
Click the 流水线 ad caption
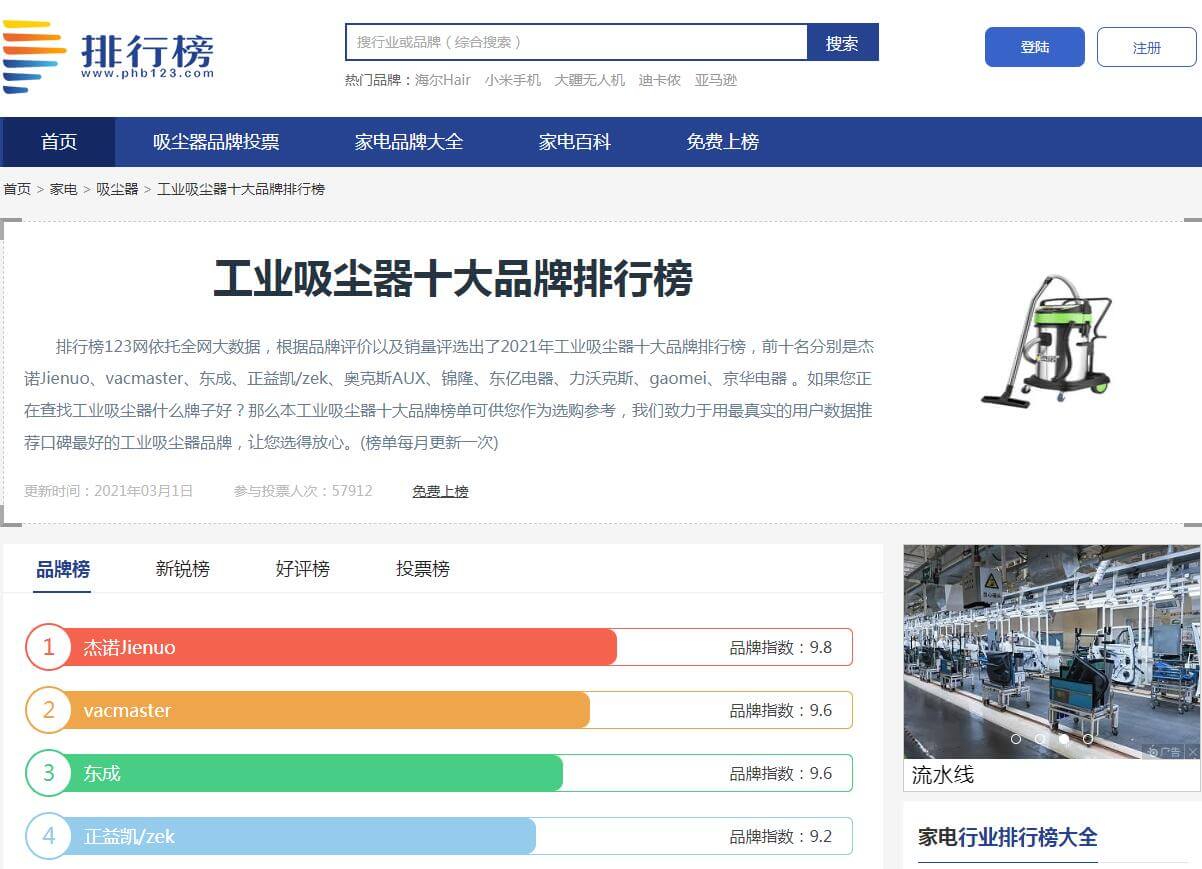pyautogui.click(x=943, y=775)
